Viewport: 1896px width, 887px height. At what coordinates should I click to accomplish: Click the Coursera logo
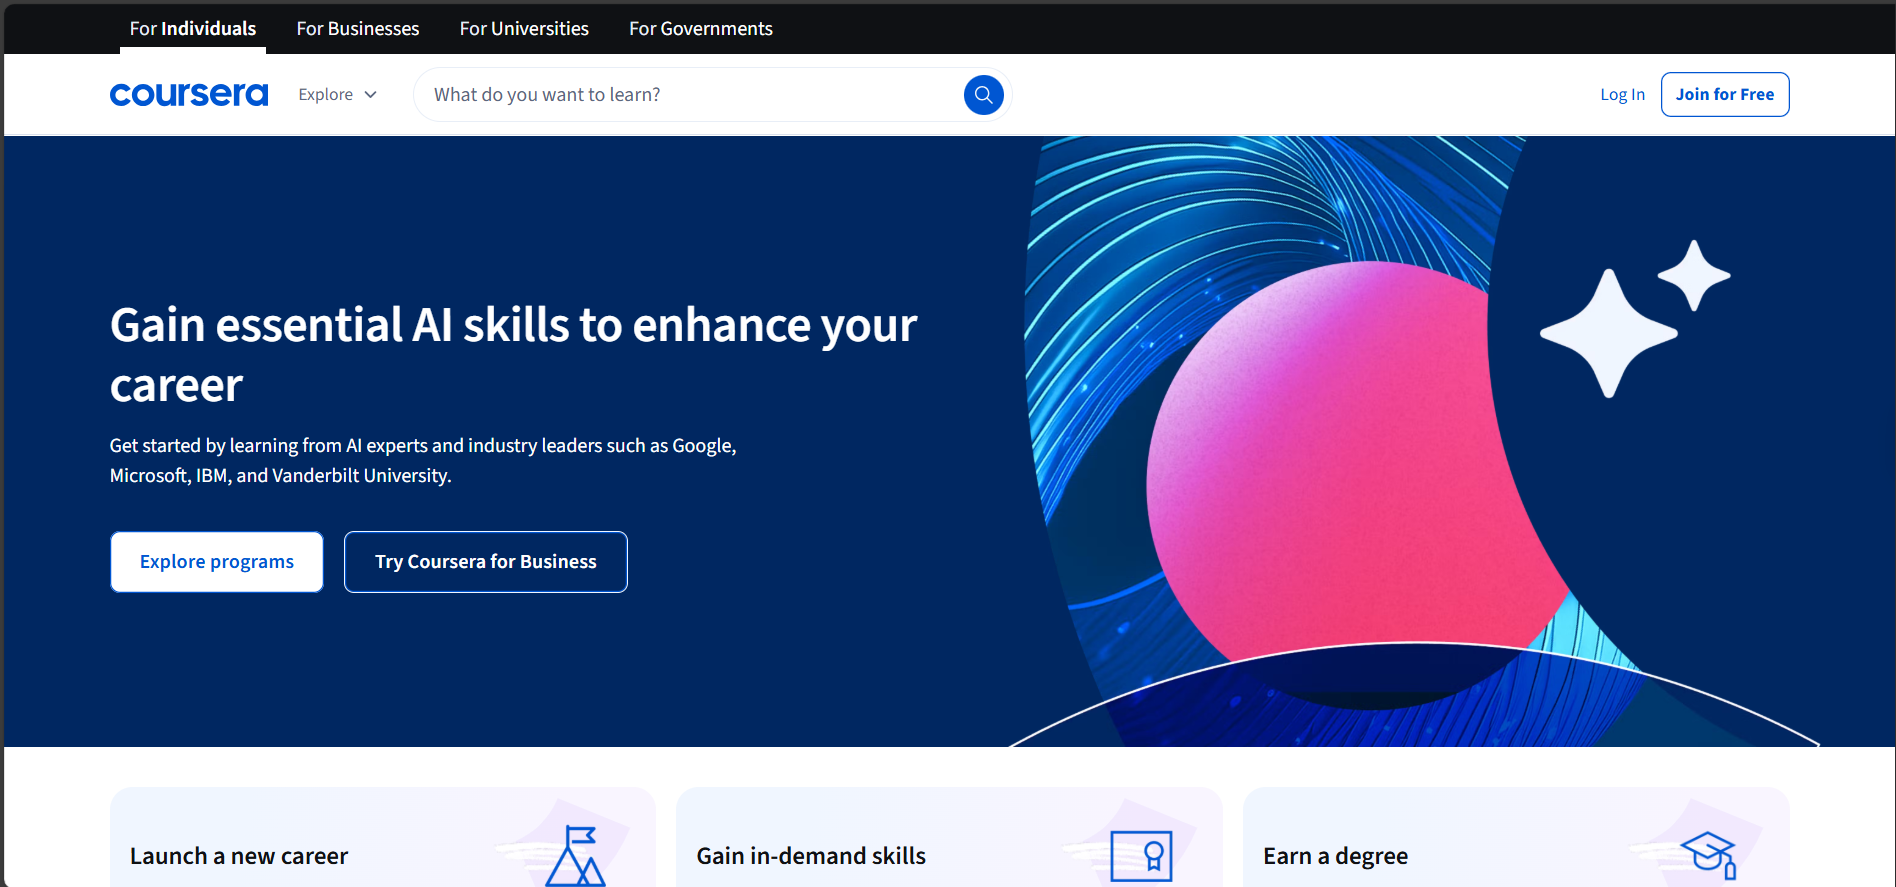(x=189, y=95)
